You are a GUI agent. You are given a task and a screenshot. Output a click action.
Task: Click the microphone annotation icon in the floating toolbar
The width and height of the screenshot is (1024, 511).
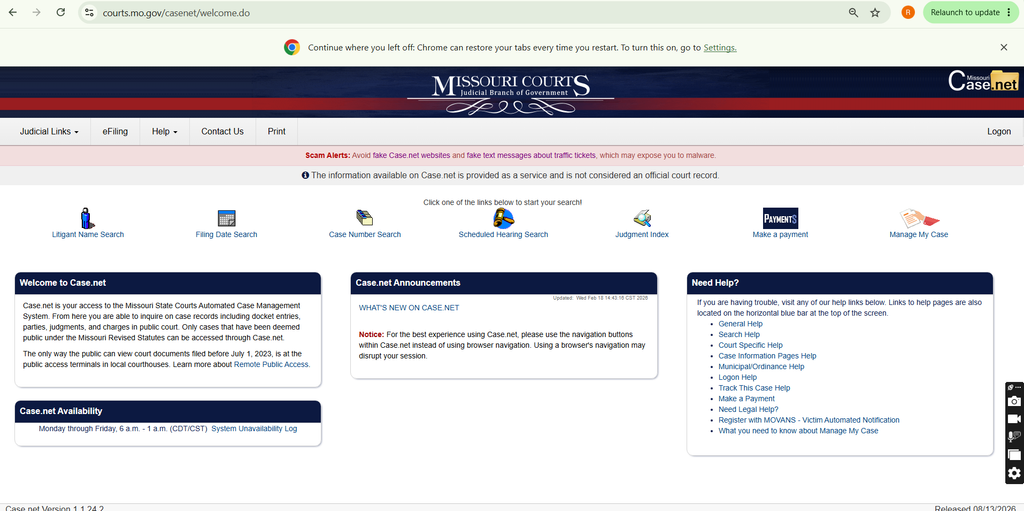point(1014,437)
